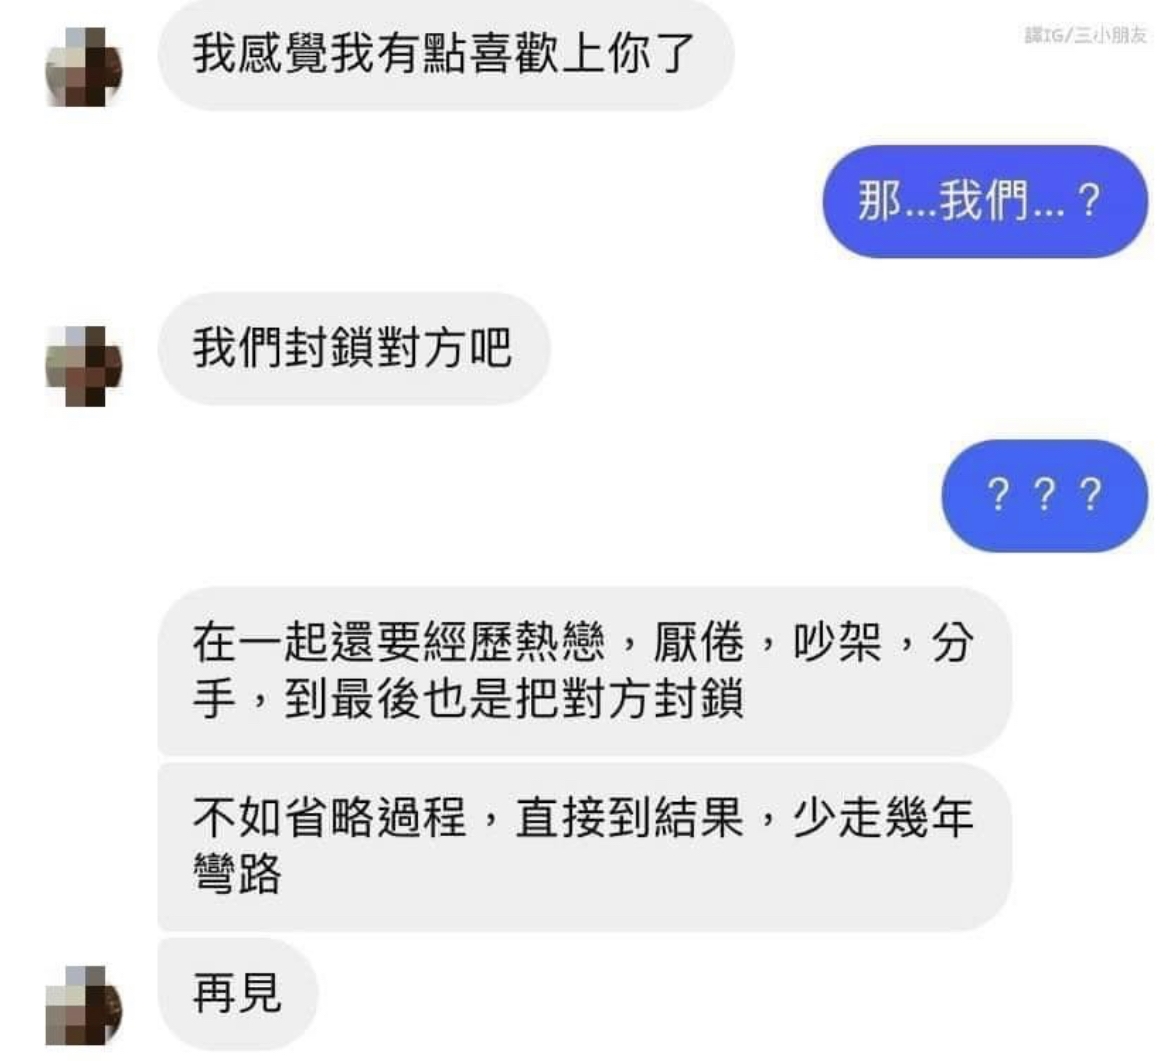
Task: Open the avatar next to the 再見 message
Action: (84, 1005)
